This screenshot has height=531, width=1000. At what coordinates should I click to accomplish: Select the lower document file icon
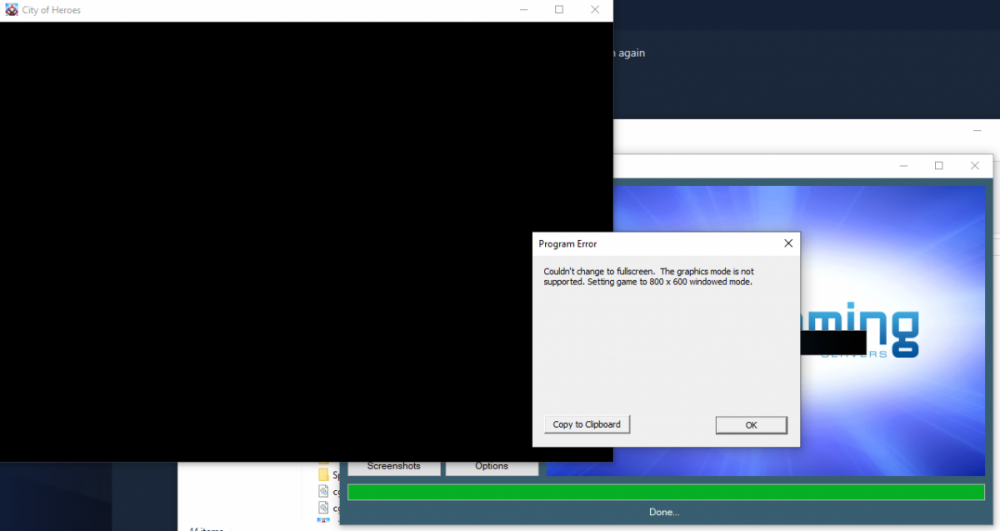click(324, 508)
